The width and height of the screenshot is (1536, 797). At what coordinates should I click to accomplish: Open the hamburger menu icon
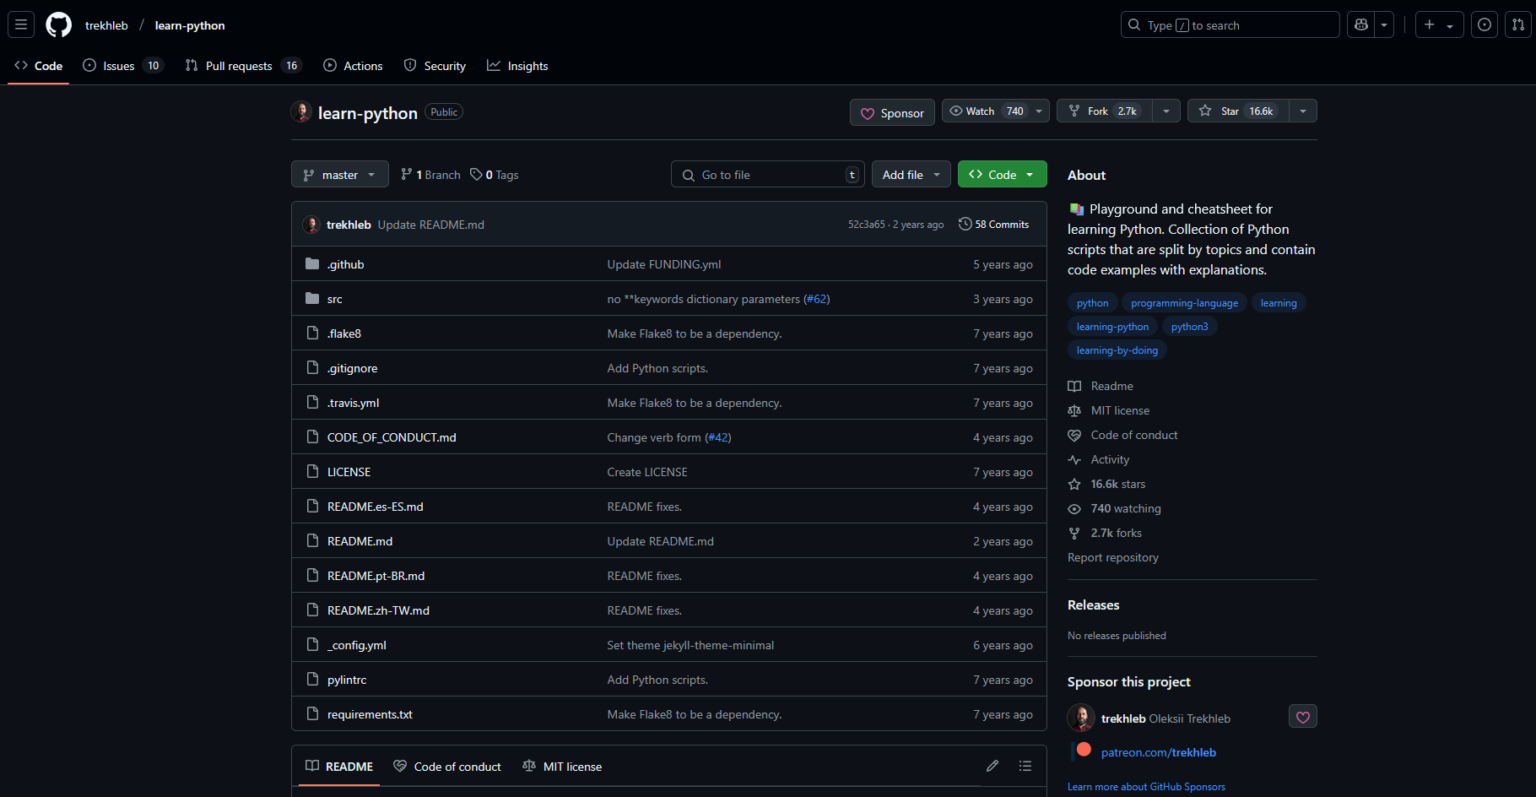click(x=21, y=24)
